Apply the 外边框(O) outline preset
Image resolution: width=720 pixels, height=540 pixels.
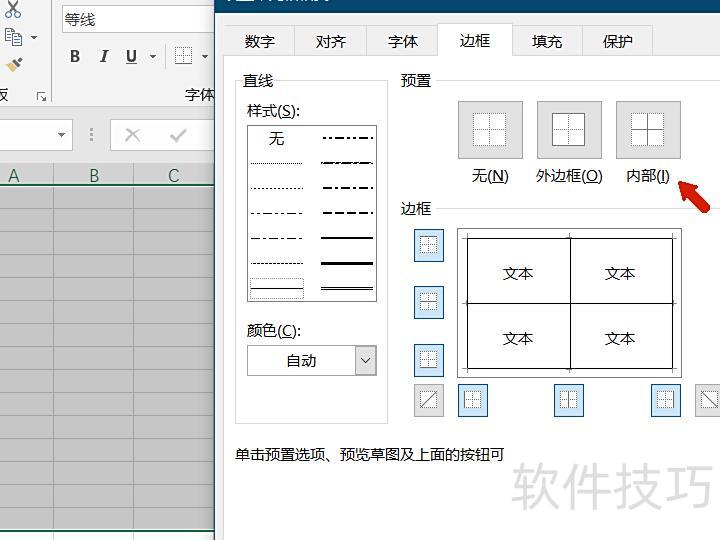tap(569, 130)
